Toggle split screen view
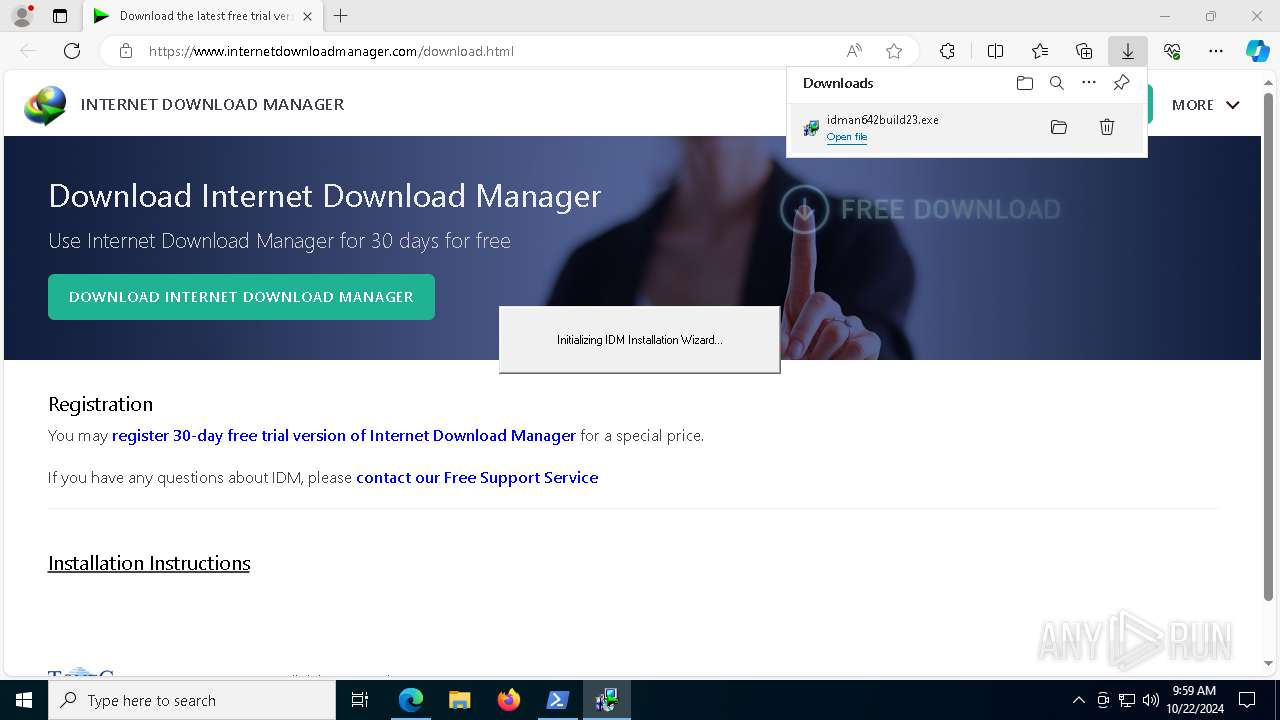Screen dimensions: 1280x720 (995, 51)
